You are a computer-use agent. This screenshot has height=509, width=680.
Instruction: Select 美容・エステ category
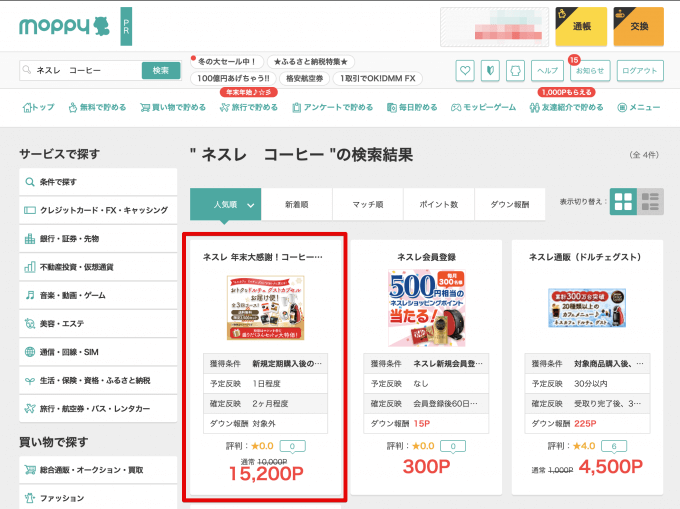tap(98, 323)
